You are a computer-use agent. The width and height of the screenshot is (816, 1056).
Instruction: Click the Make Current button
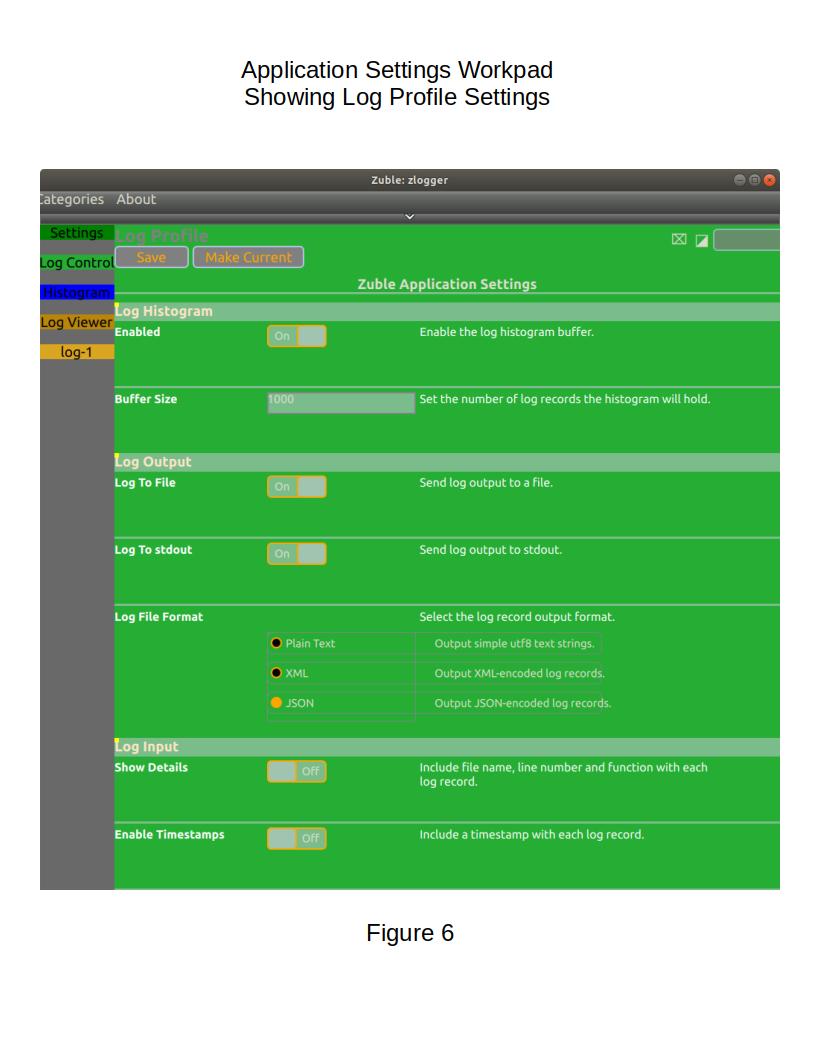tap(248, 257)
